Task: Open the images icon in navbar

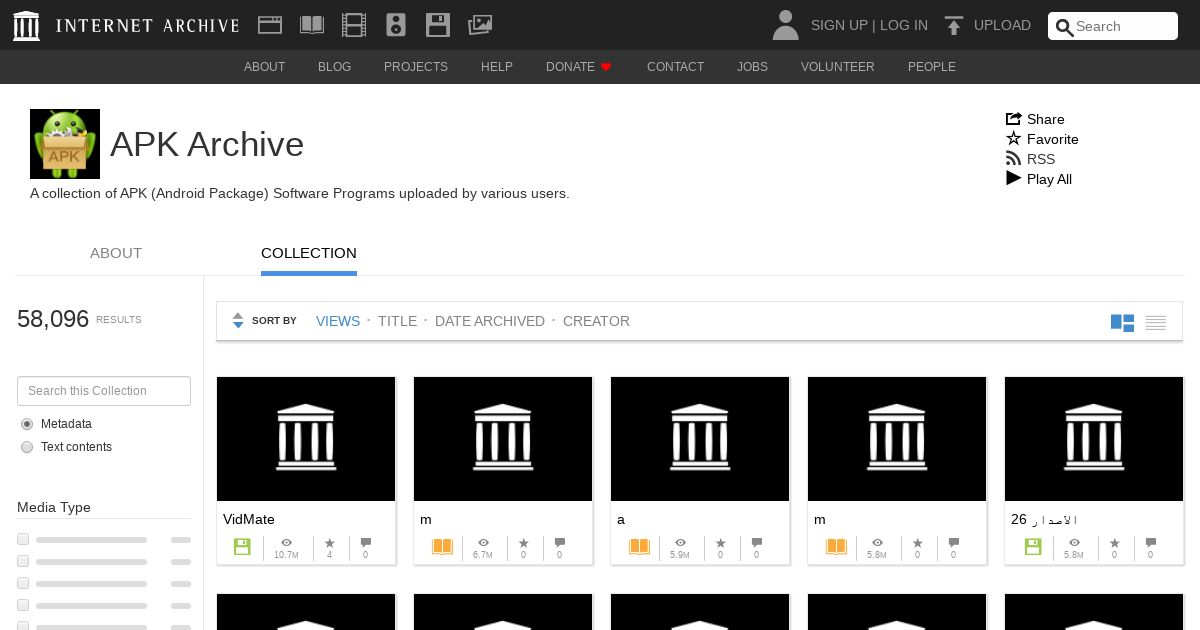Action: coord(480,25)
